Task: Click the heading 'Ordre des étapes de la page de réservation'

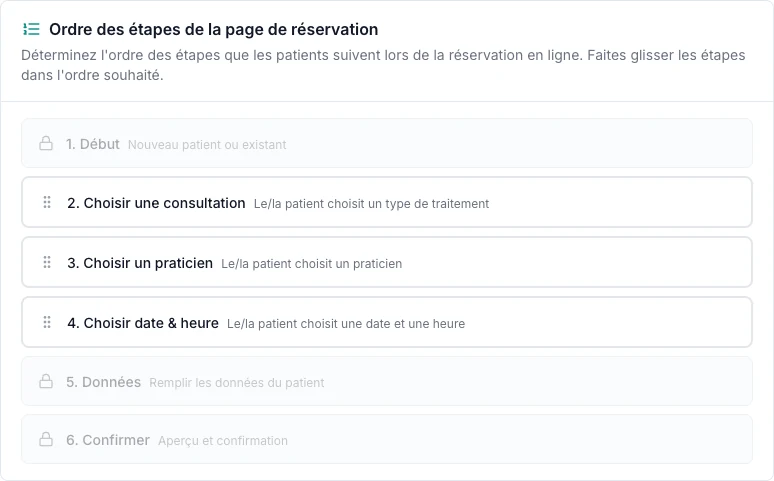Action: [214, 30]
